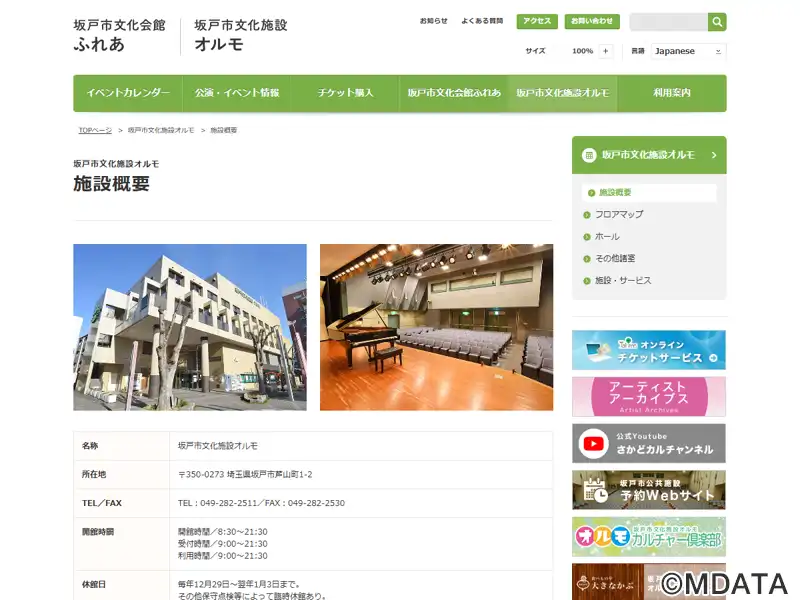Click the bullet icon beside その他諸室
This screenshot has width=800, height=600.
pyautogui.click(x=587, y=259)
